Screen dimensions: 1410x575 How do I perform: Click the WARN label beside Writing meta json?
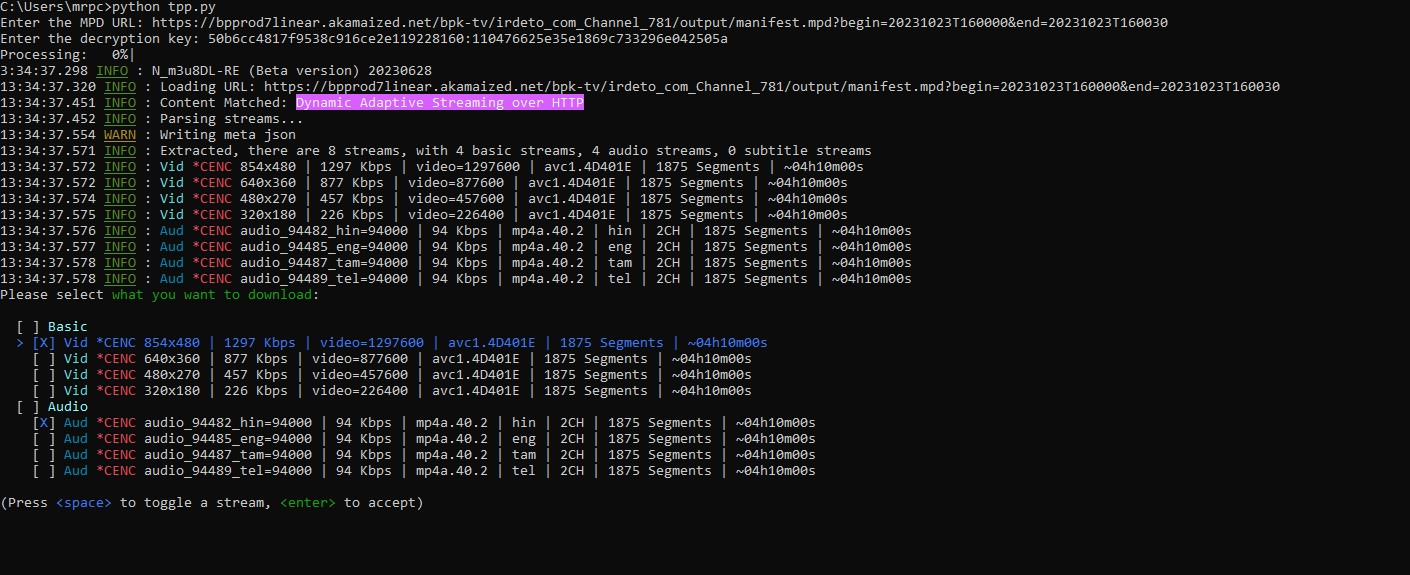(x=120, y=135)
